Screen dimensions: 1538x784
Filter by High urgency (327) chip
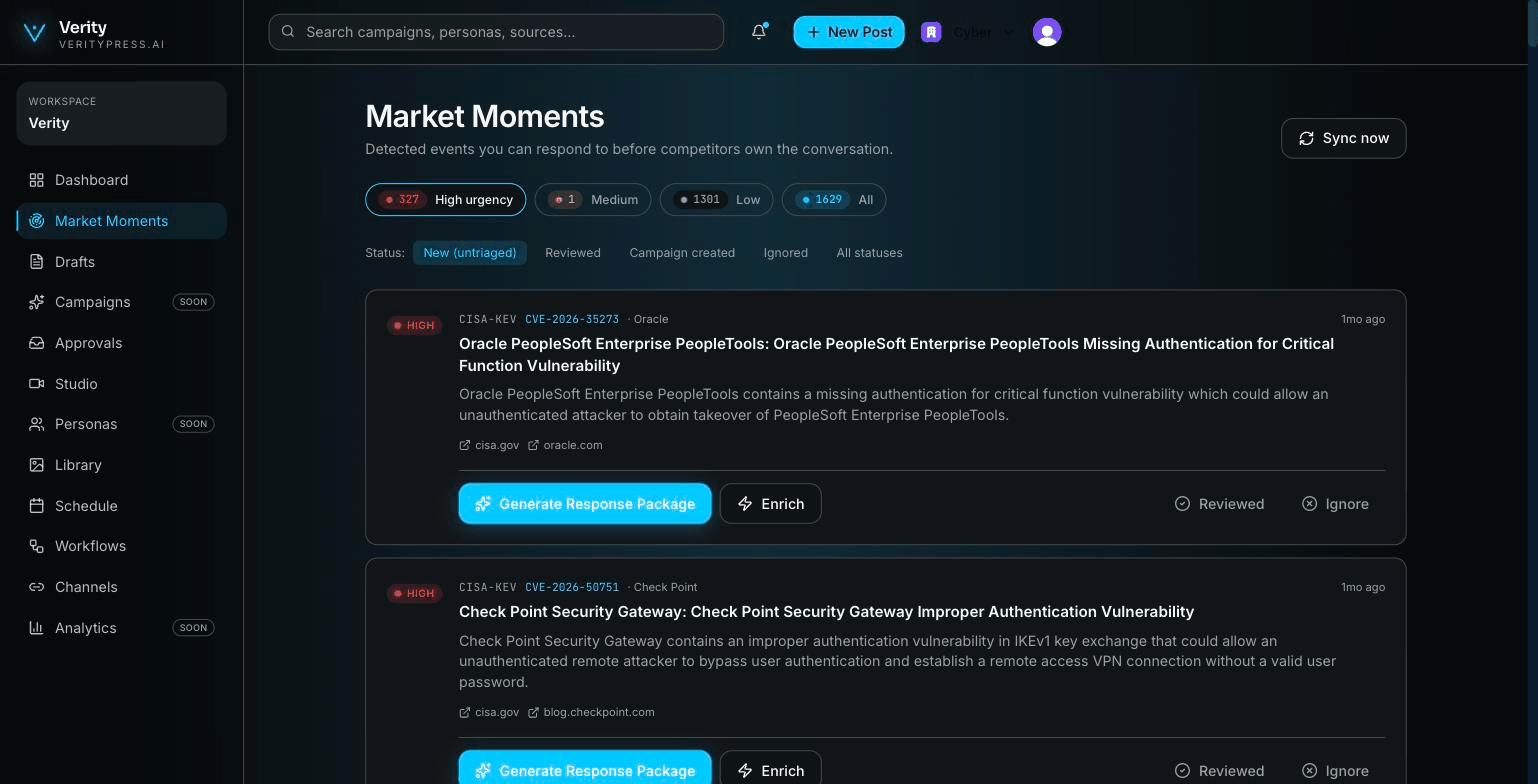pyautogui.click(x=445, y=200)
